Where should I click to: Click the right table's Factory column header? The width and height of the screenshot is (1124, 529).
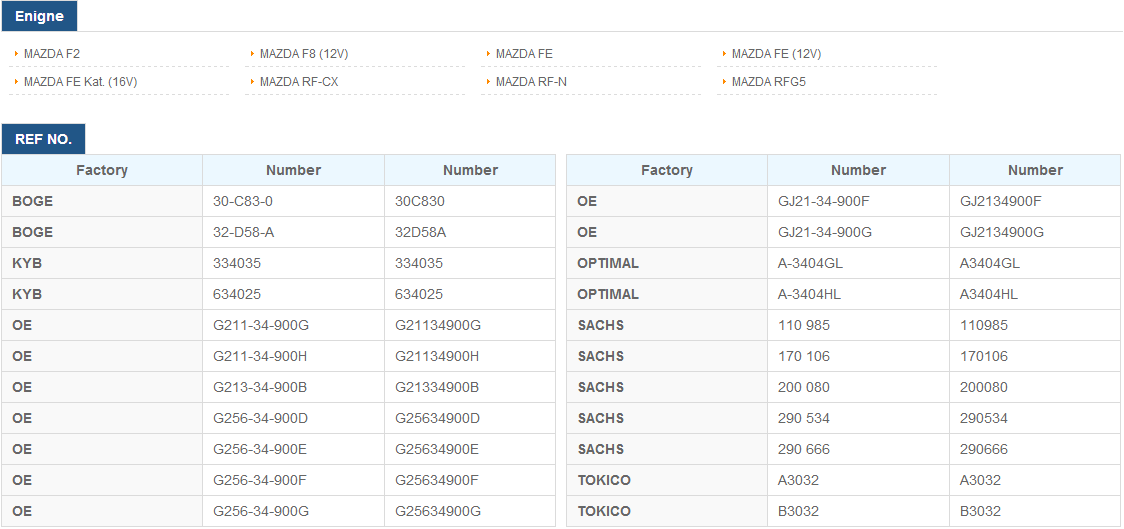[667, 171]
